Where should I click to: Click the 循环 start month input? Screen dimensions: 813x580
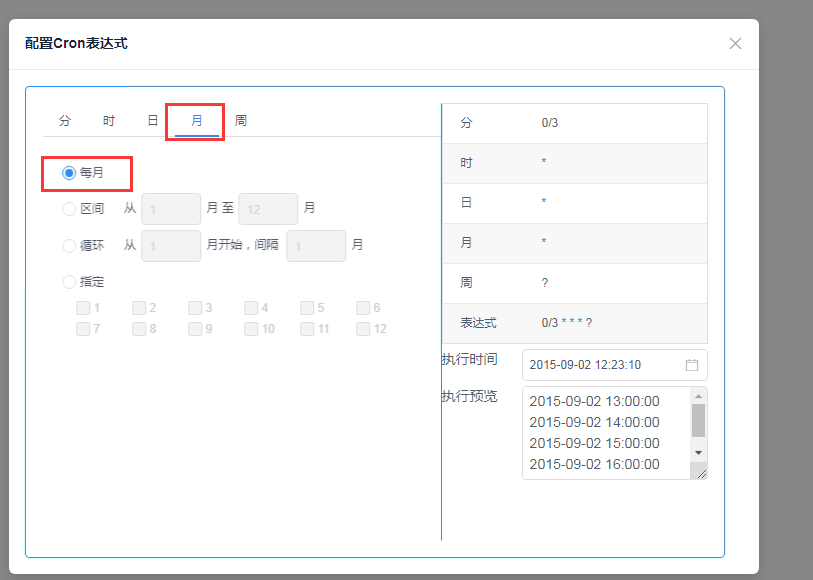point(171,246)
